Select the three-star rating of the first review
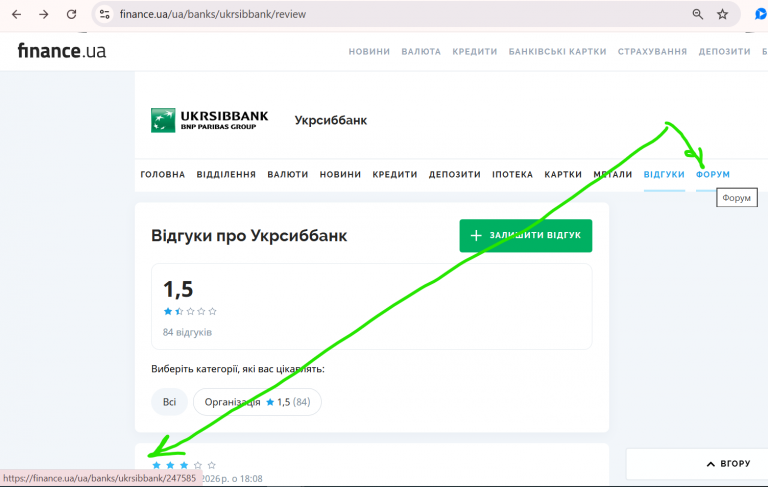The height and width of the screenshot is (487, 768). [184, 465]
